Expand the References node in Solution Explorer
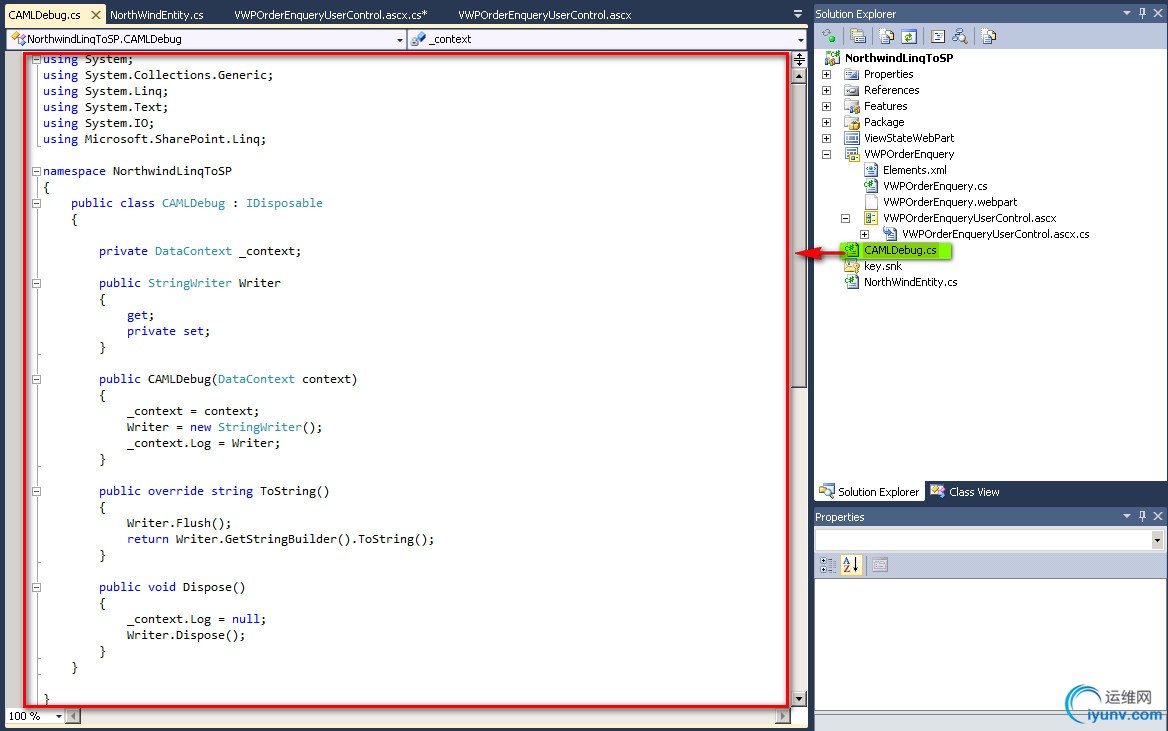The height and width of the screenshot is (731, 1168). 826,90
